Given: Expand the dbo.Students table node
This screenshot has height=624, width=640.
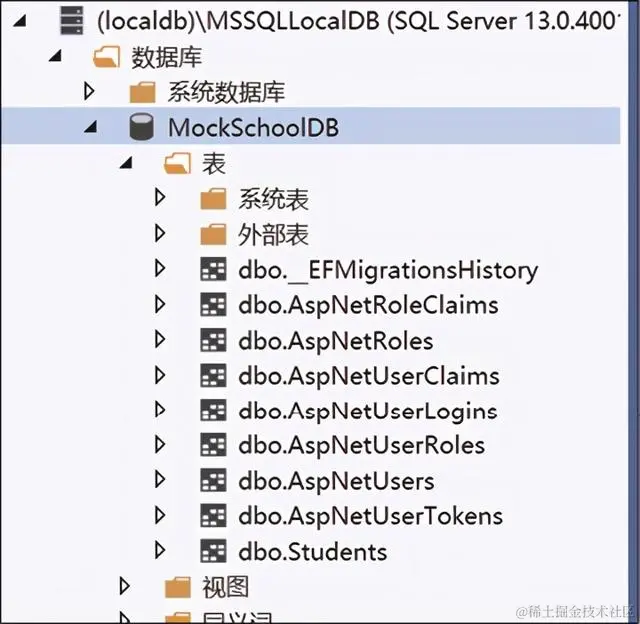Looking at the screenshot, I should [160, 550].
